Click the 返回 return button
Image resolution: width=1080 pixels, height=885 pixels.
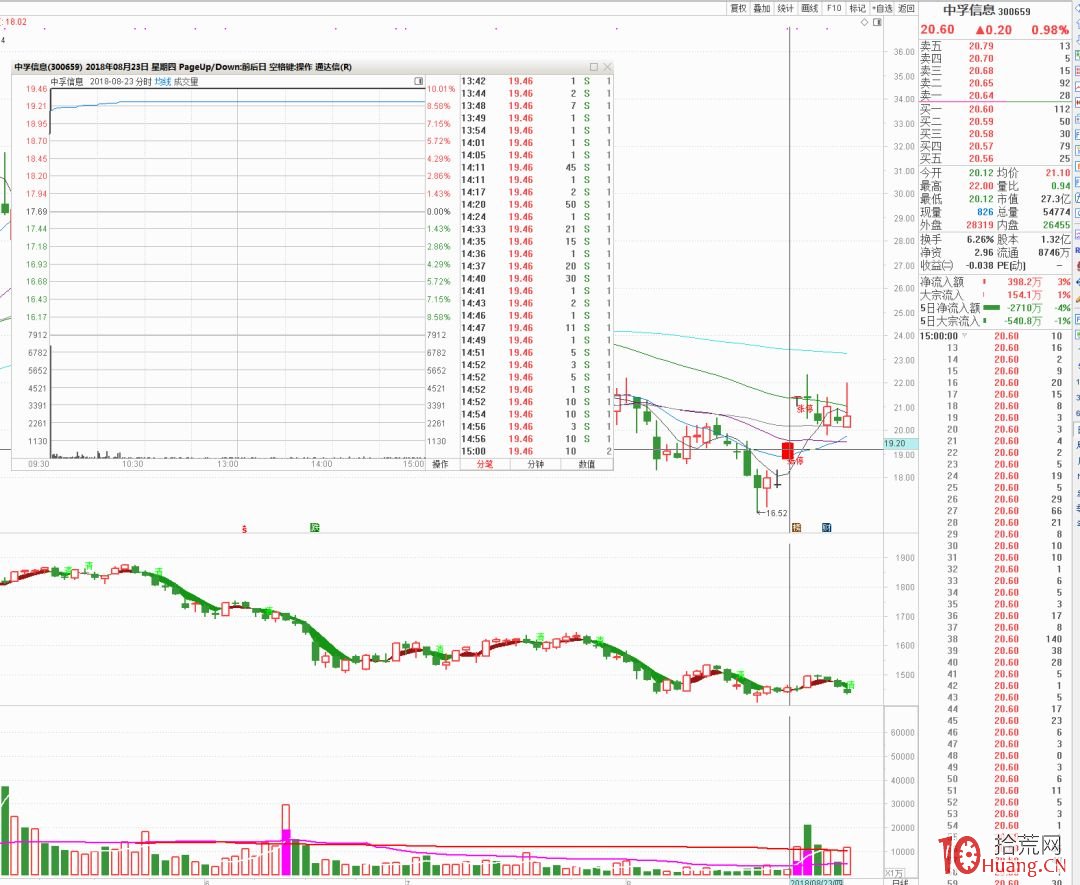906,8
